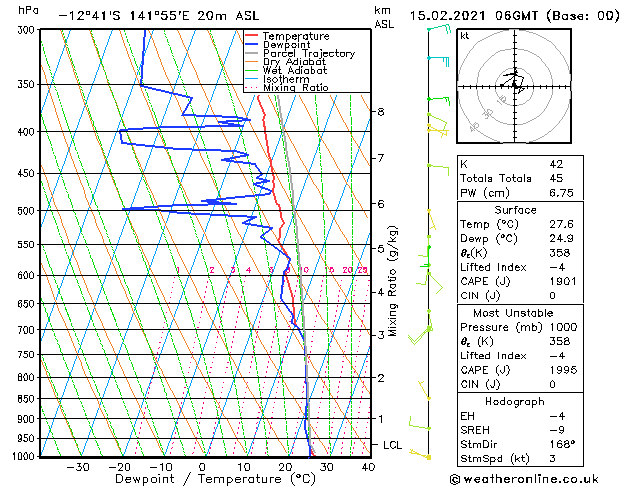Click the weatheronline.co.uk copyright text

[524, 479]
